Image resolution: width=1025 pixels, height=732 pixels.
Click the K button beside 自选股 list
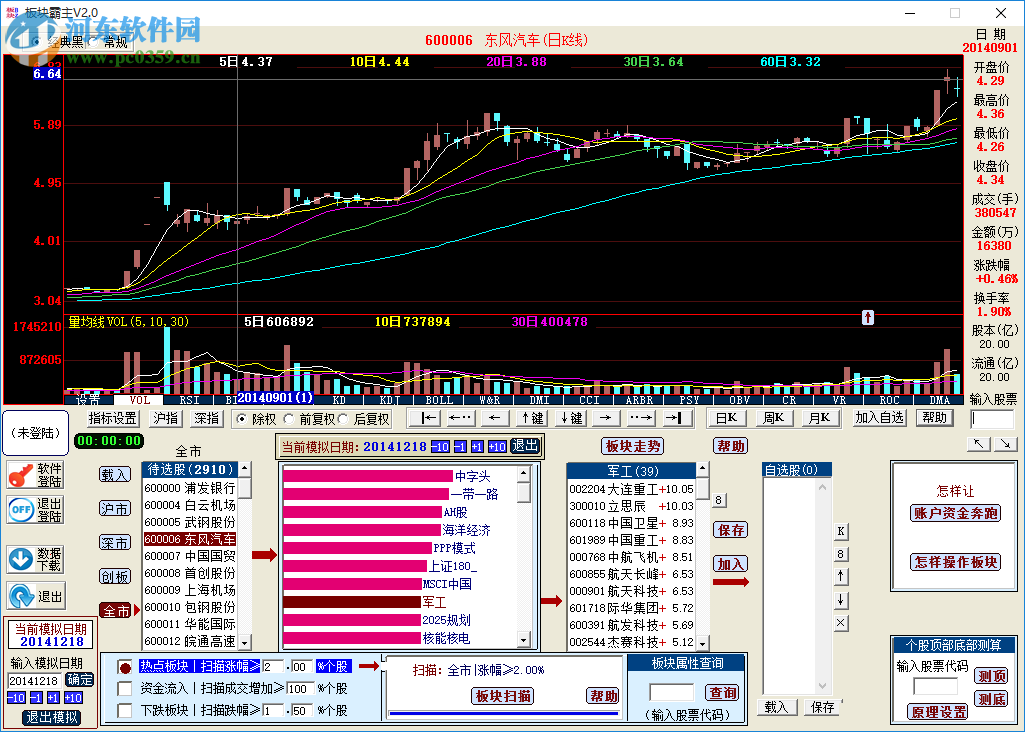tap(841, 531)
